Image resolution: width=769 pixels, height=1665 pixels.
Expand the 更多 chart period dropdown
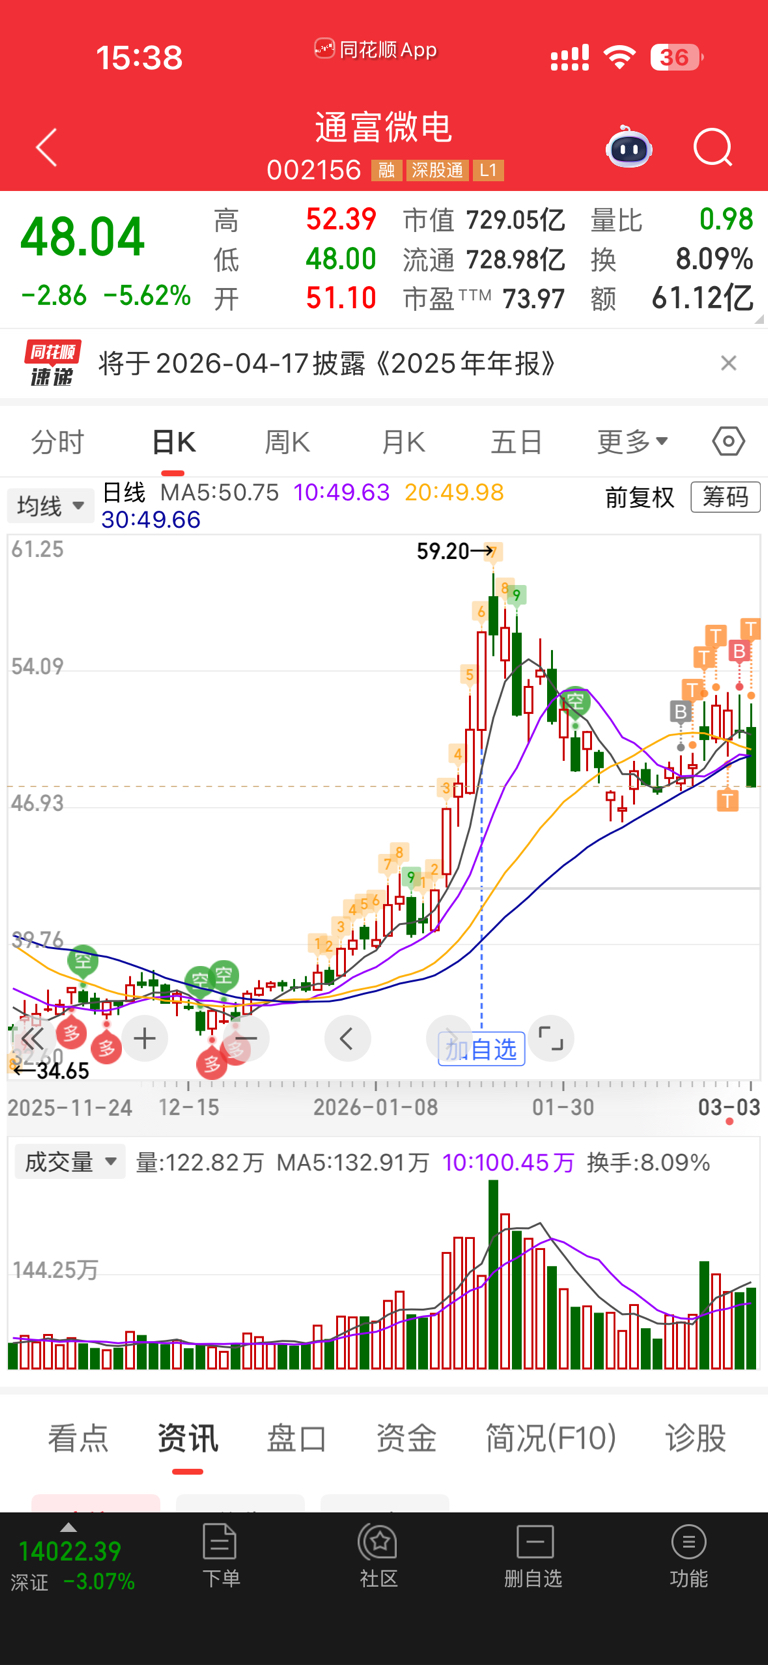[633, 441]
